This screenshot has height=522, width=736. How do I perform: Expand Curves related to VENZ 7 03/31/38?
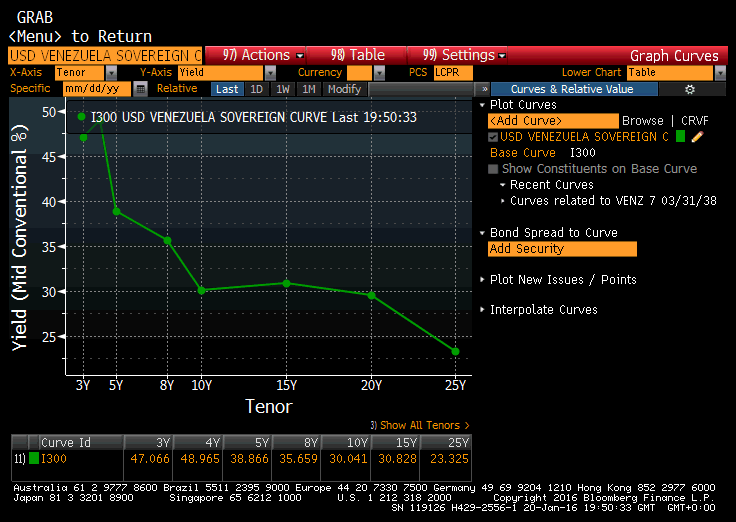503,201
